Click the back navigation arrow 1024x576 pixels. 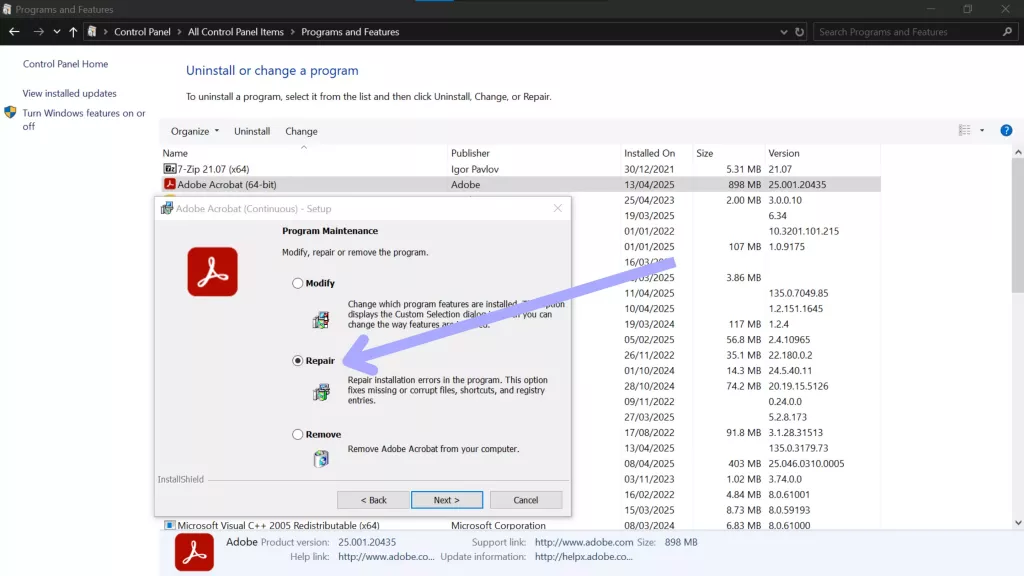[x=15, y=31]
